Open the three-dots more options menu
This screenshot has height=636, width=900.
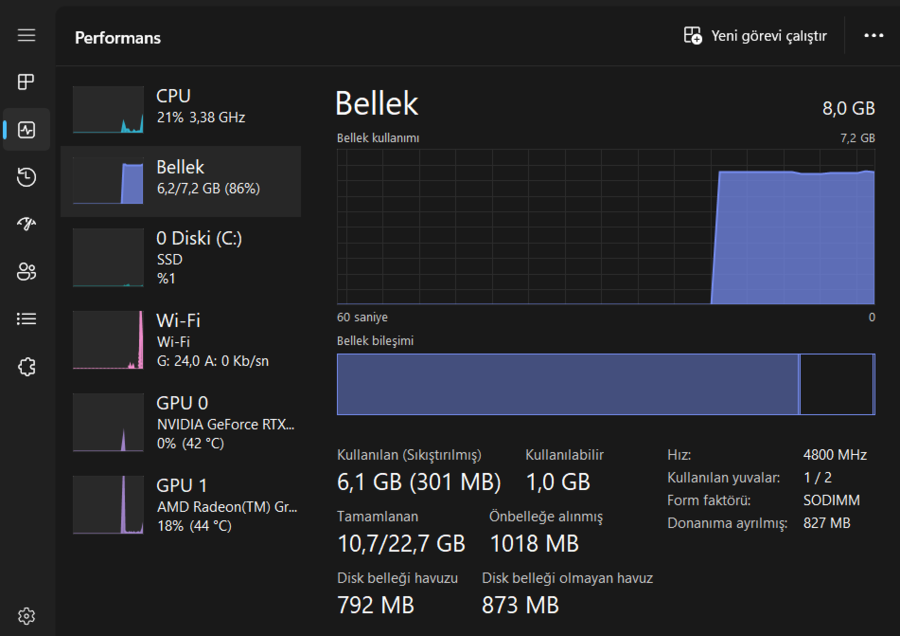tap(873, 36)
